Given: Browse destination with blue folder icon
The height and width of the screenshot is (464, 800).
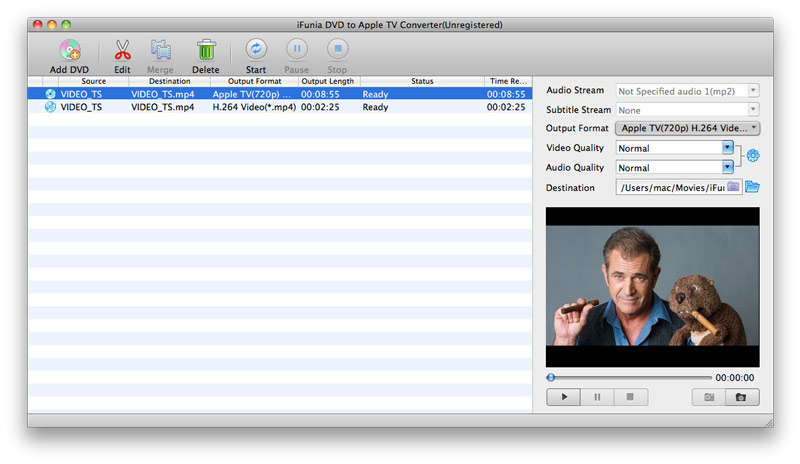Looking at the screenshot, I should [752, 187].
